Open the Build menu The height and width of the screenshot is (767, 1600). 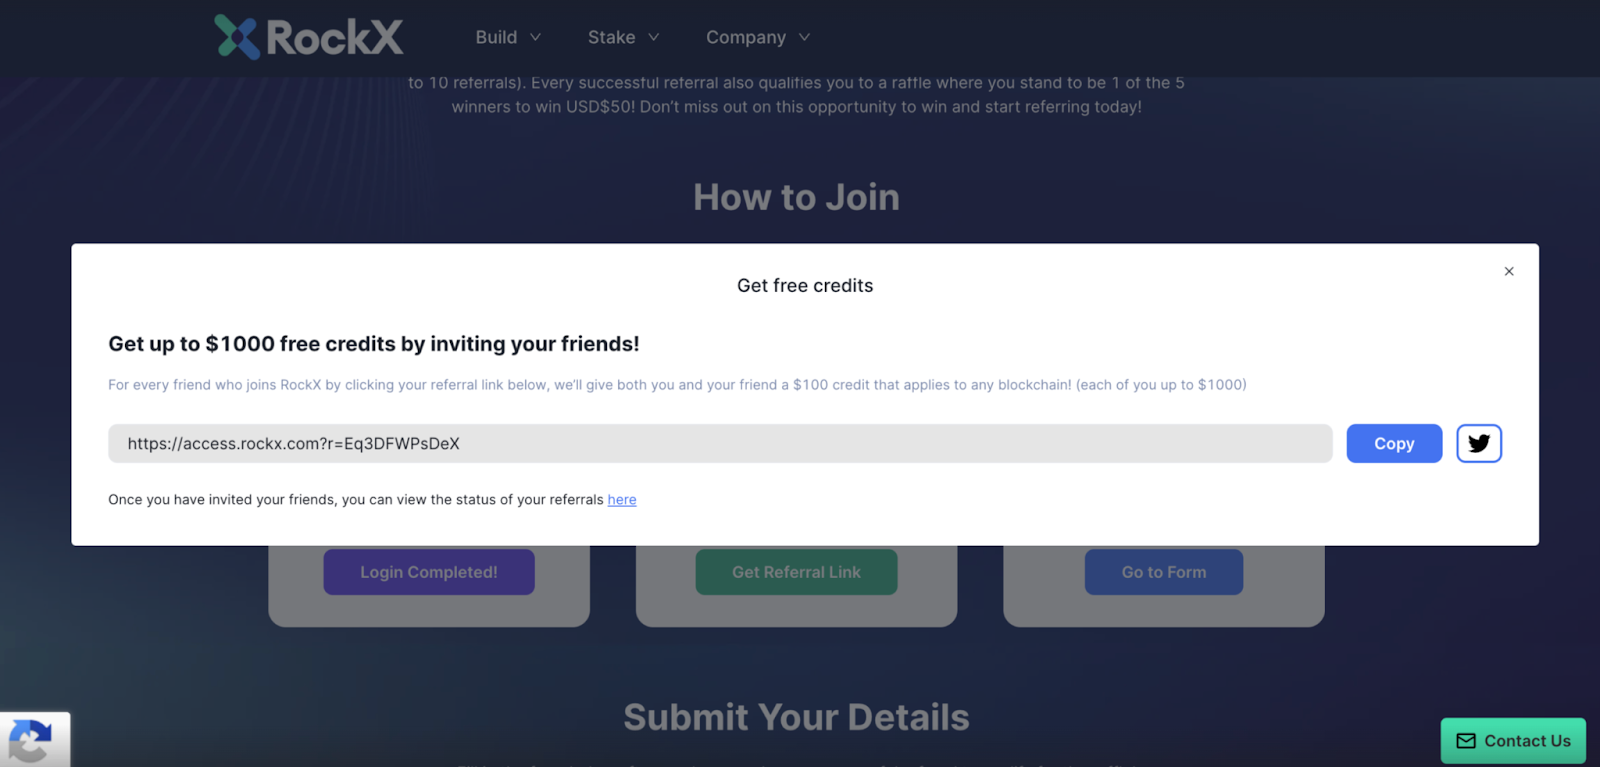tap(497, 36)
